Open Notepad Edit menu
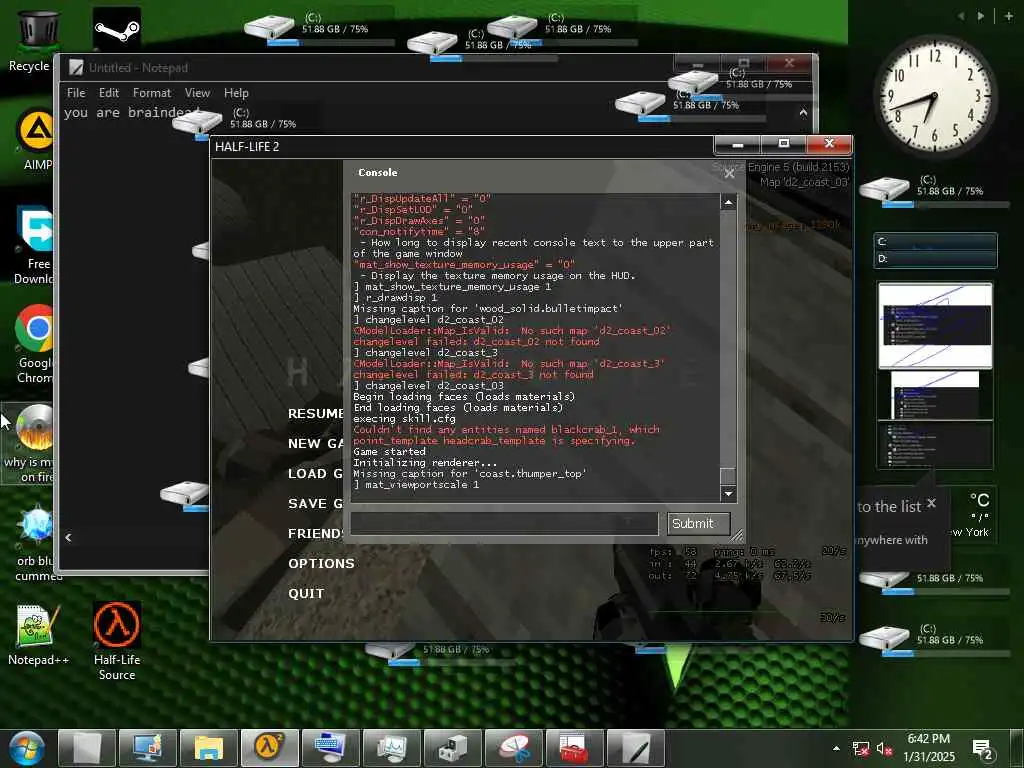This screenshot has height=768, width=1024. pyautogui.click(x=109, y=93)
